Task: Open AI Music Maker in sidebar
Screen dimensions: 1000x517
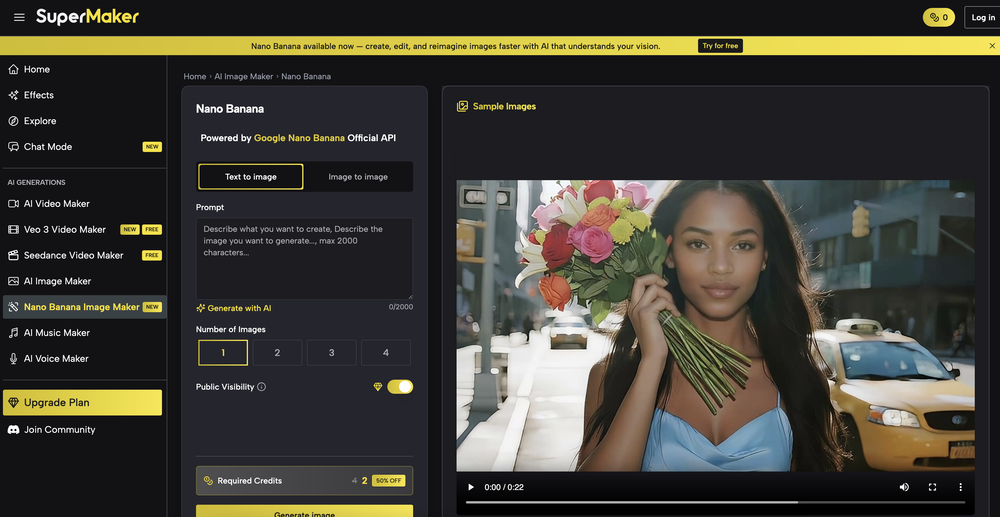Action: point(57,333)
